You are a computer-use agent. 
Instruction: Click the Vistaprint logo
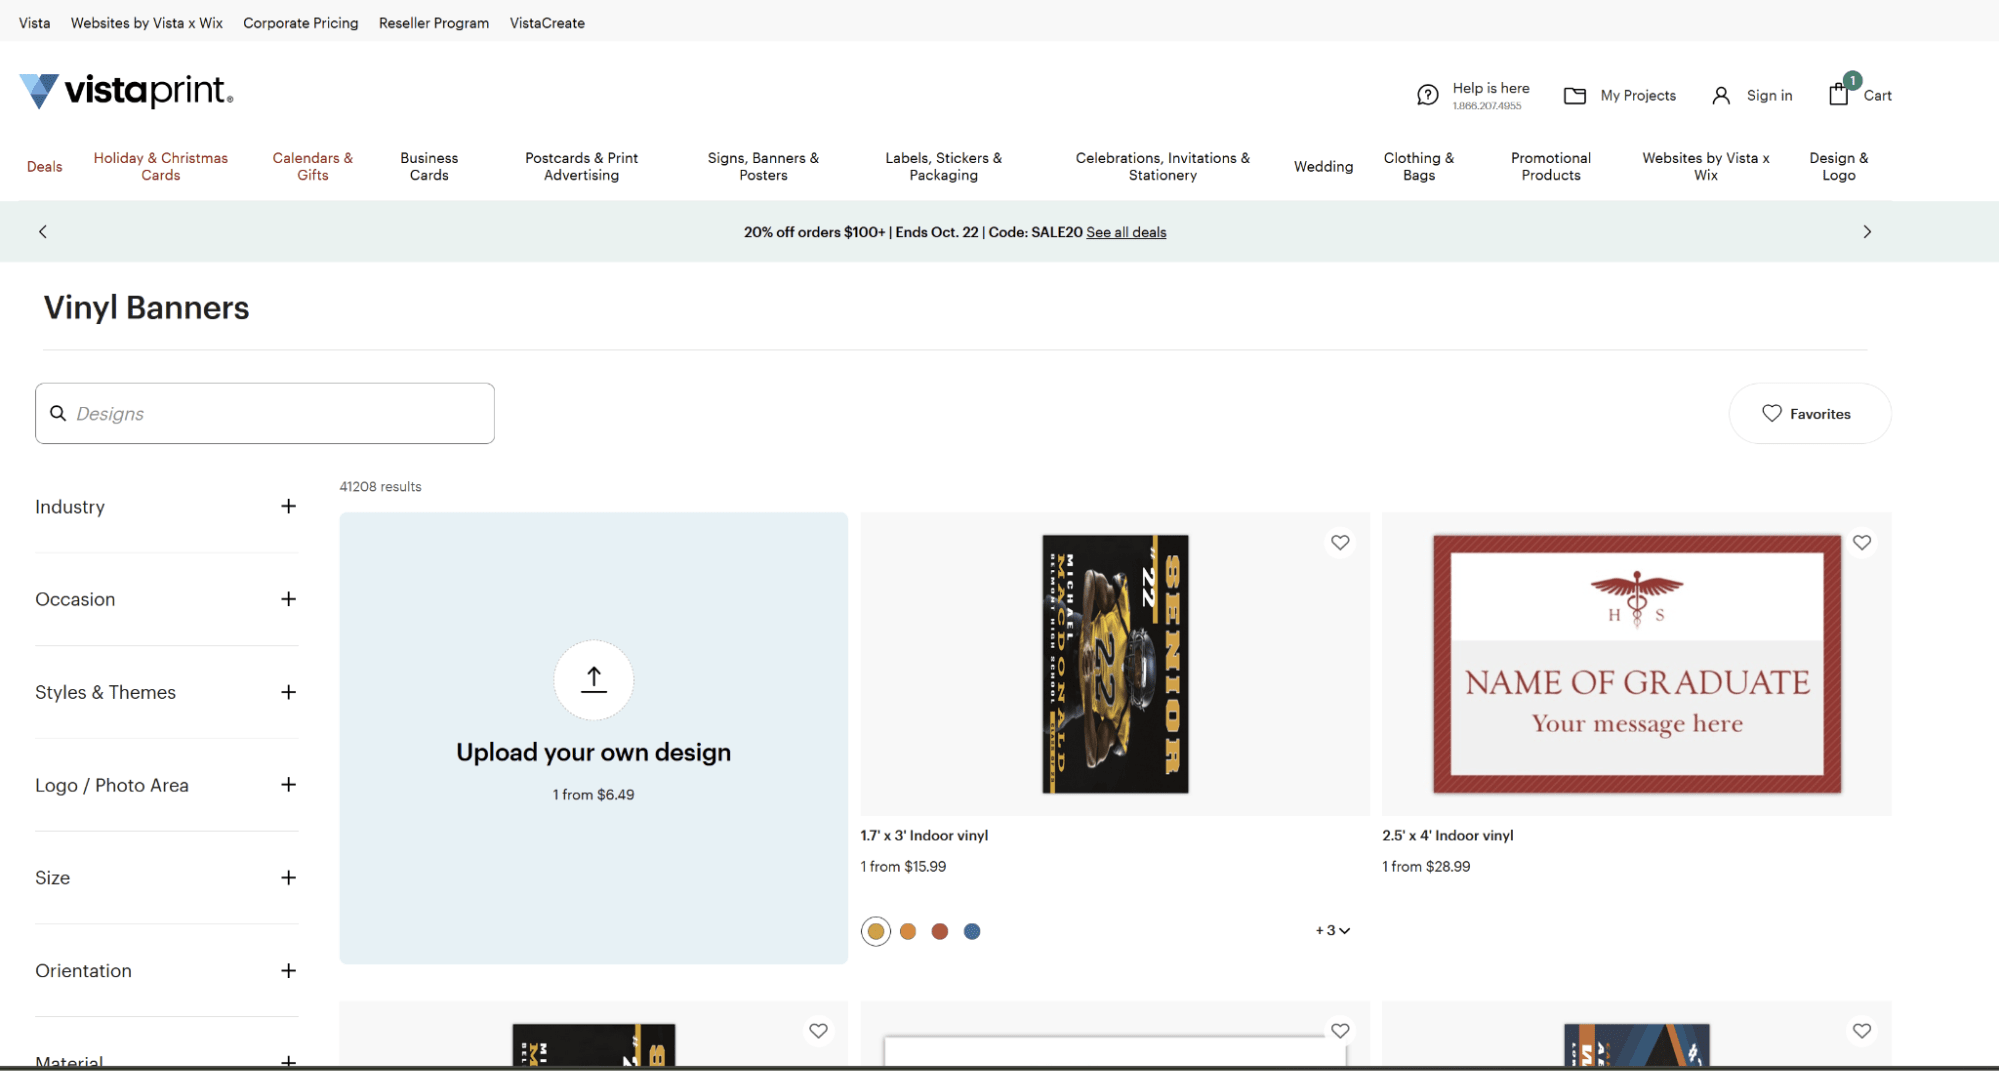click(126, 91)
